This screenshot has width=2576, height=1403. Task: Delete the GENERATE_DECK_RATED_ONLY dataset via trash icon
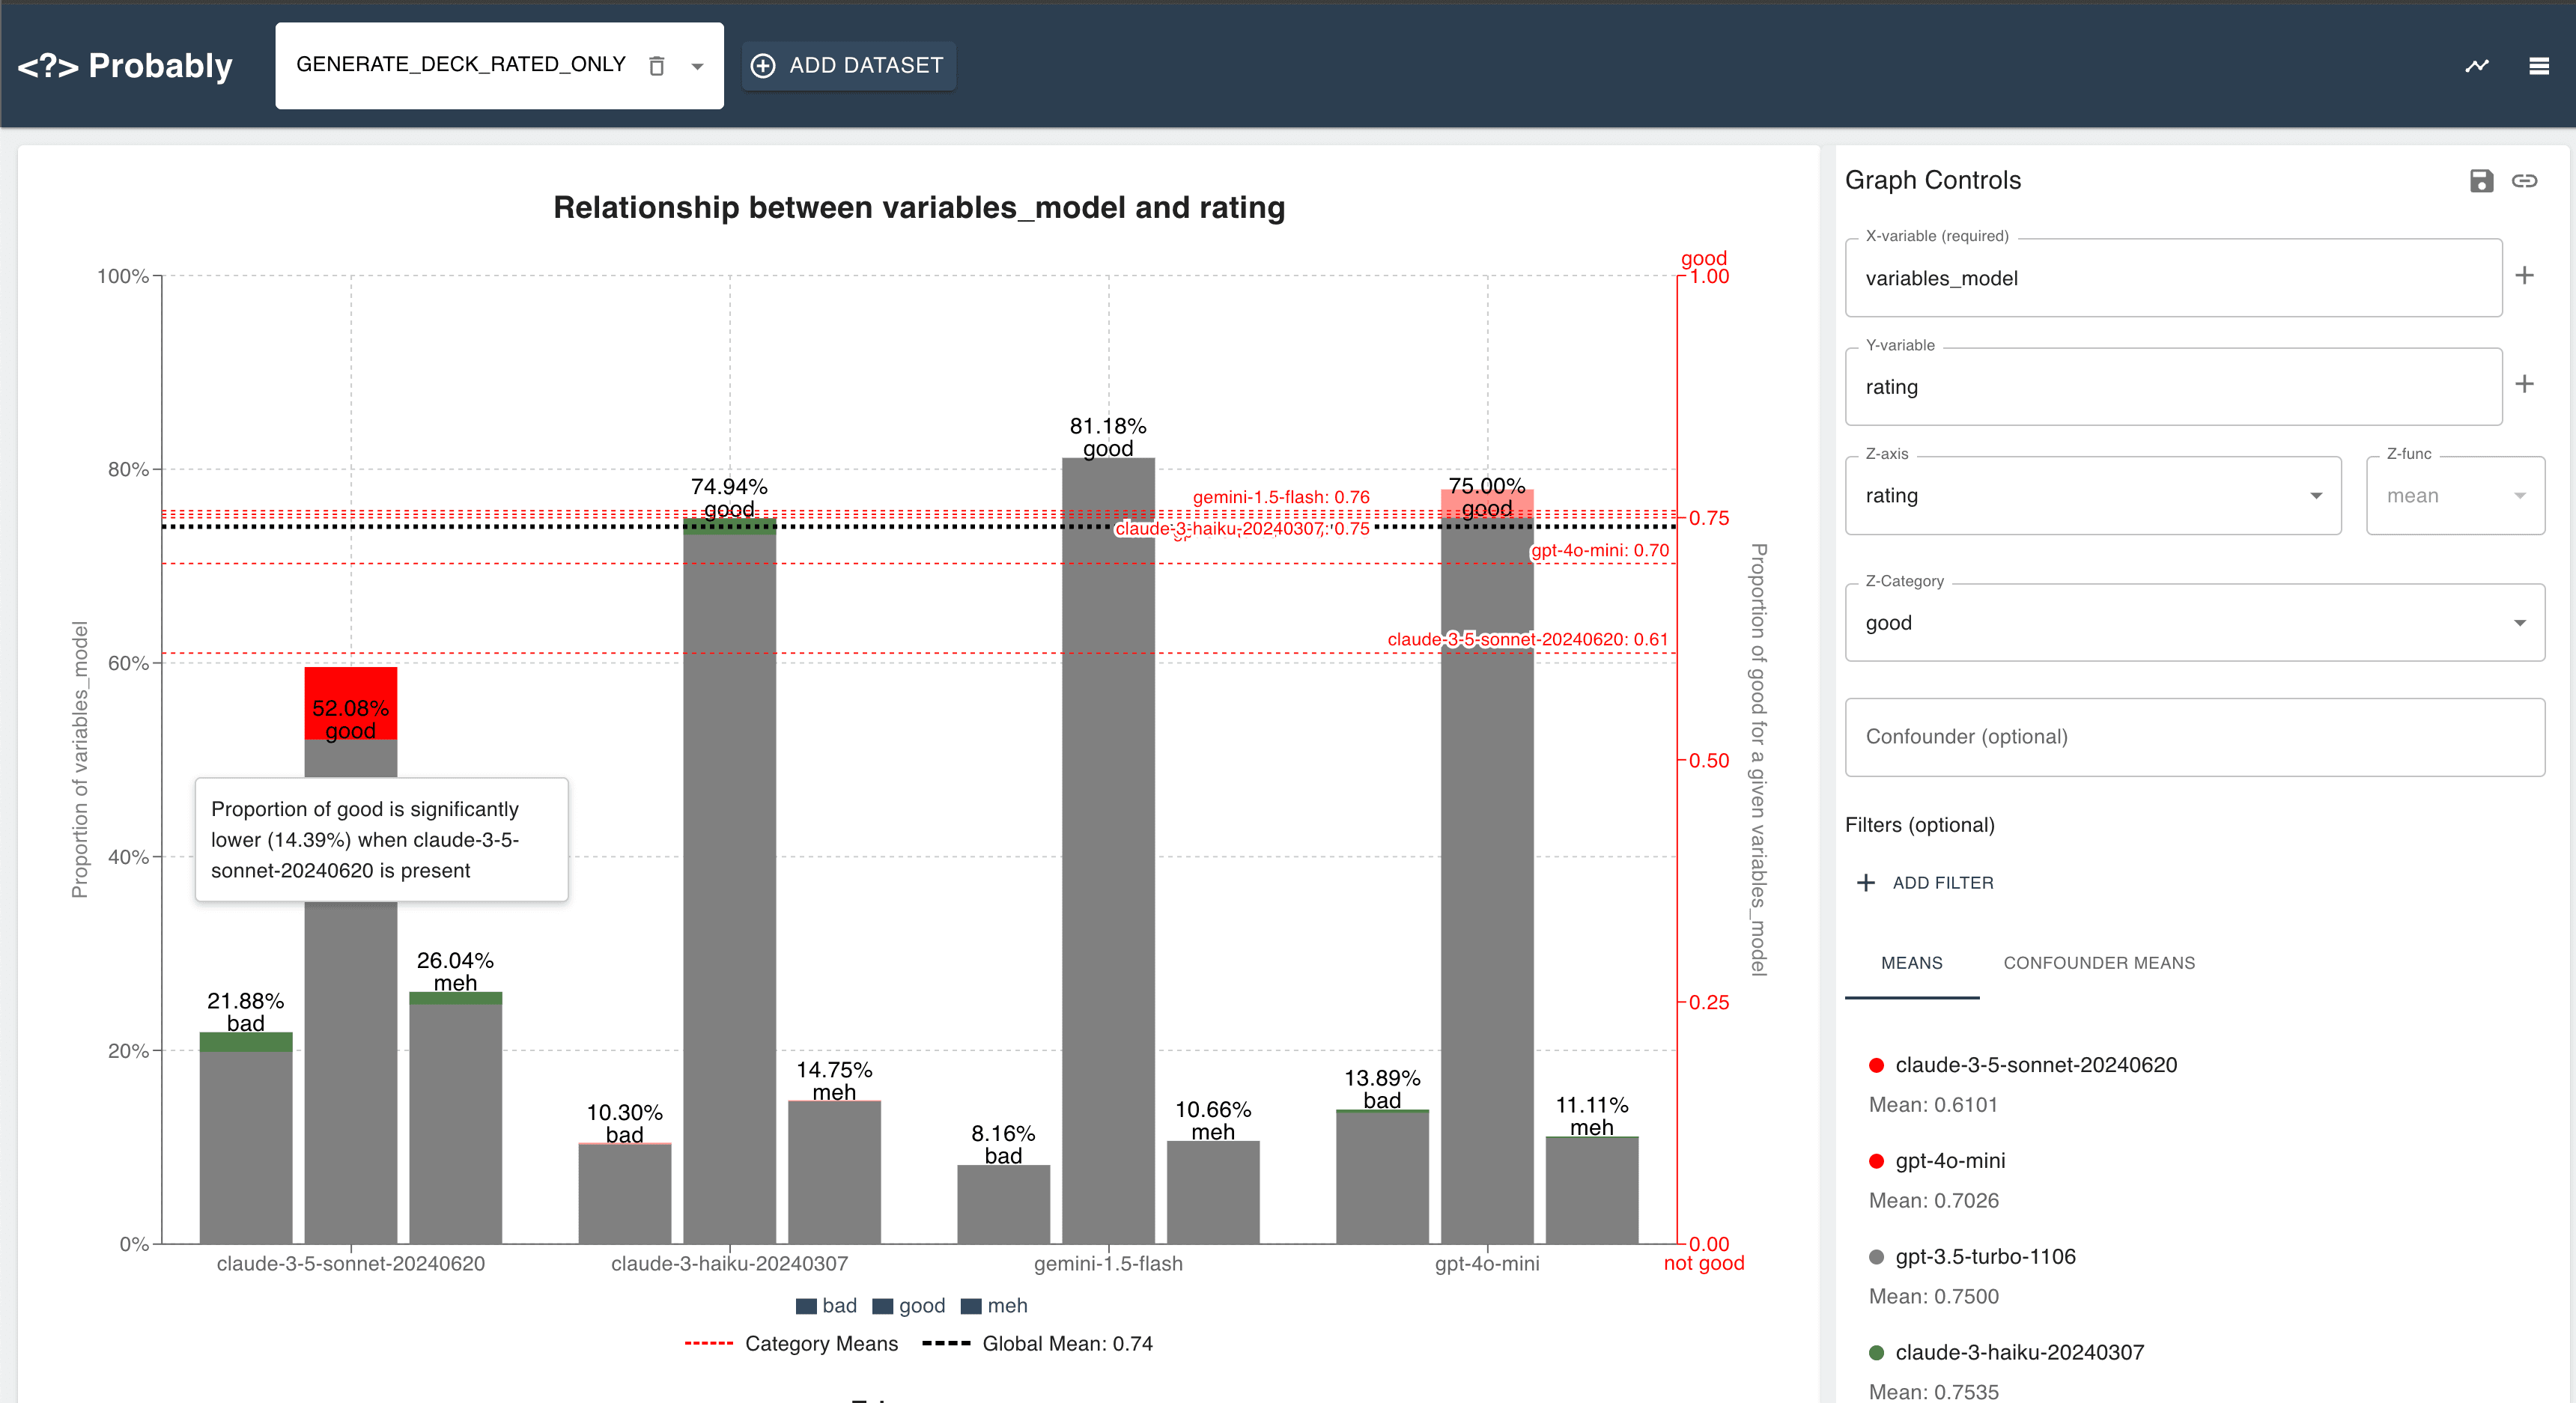click(x=657, y=66)
